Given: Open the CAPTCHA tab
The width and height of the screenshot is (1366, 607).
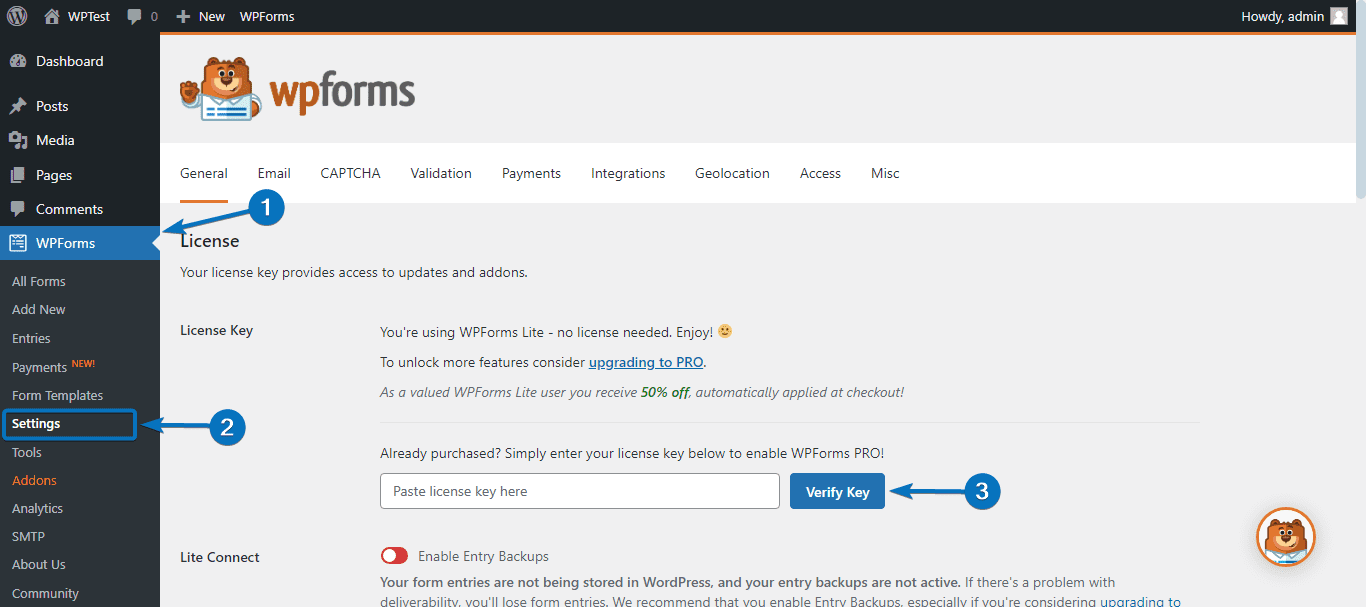Looking at the screenshot, I should click(x=350, y=173).
